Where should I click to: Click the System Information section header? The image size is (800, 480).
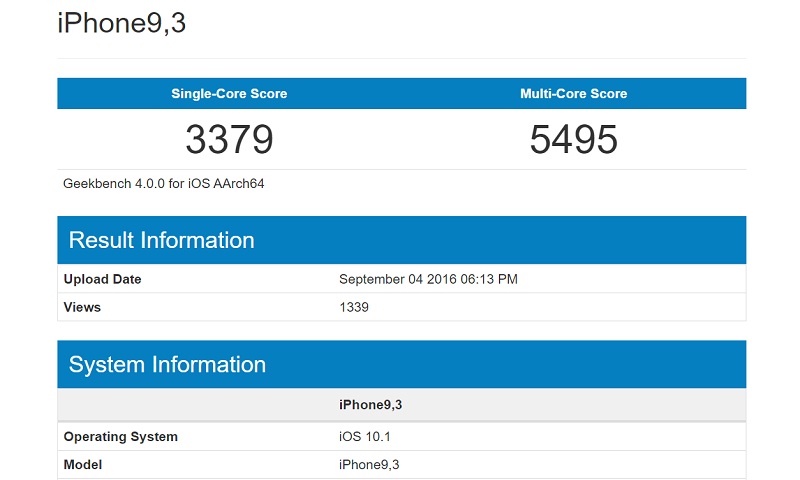tap(167, 365)
